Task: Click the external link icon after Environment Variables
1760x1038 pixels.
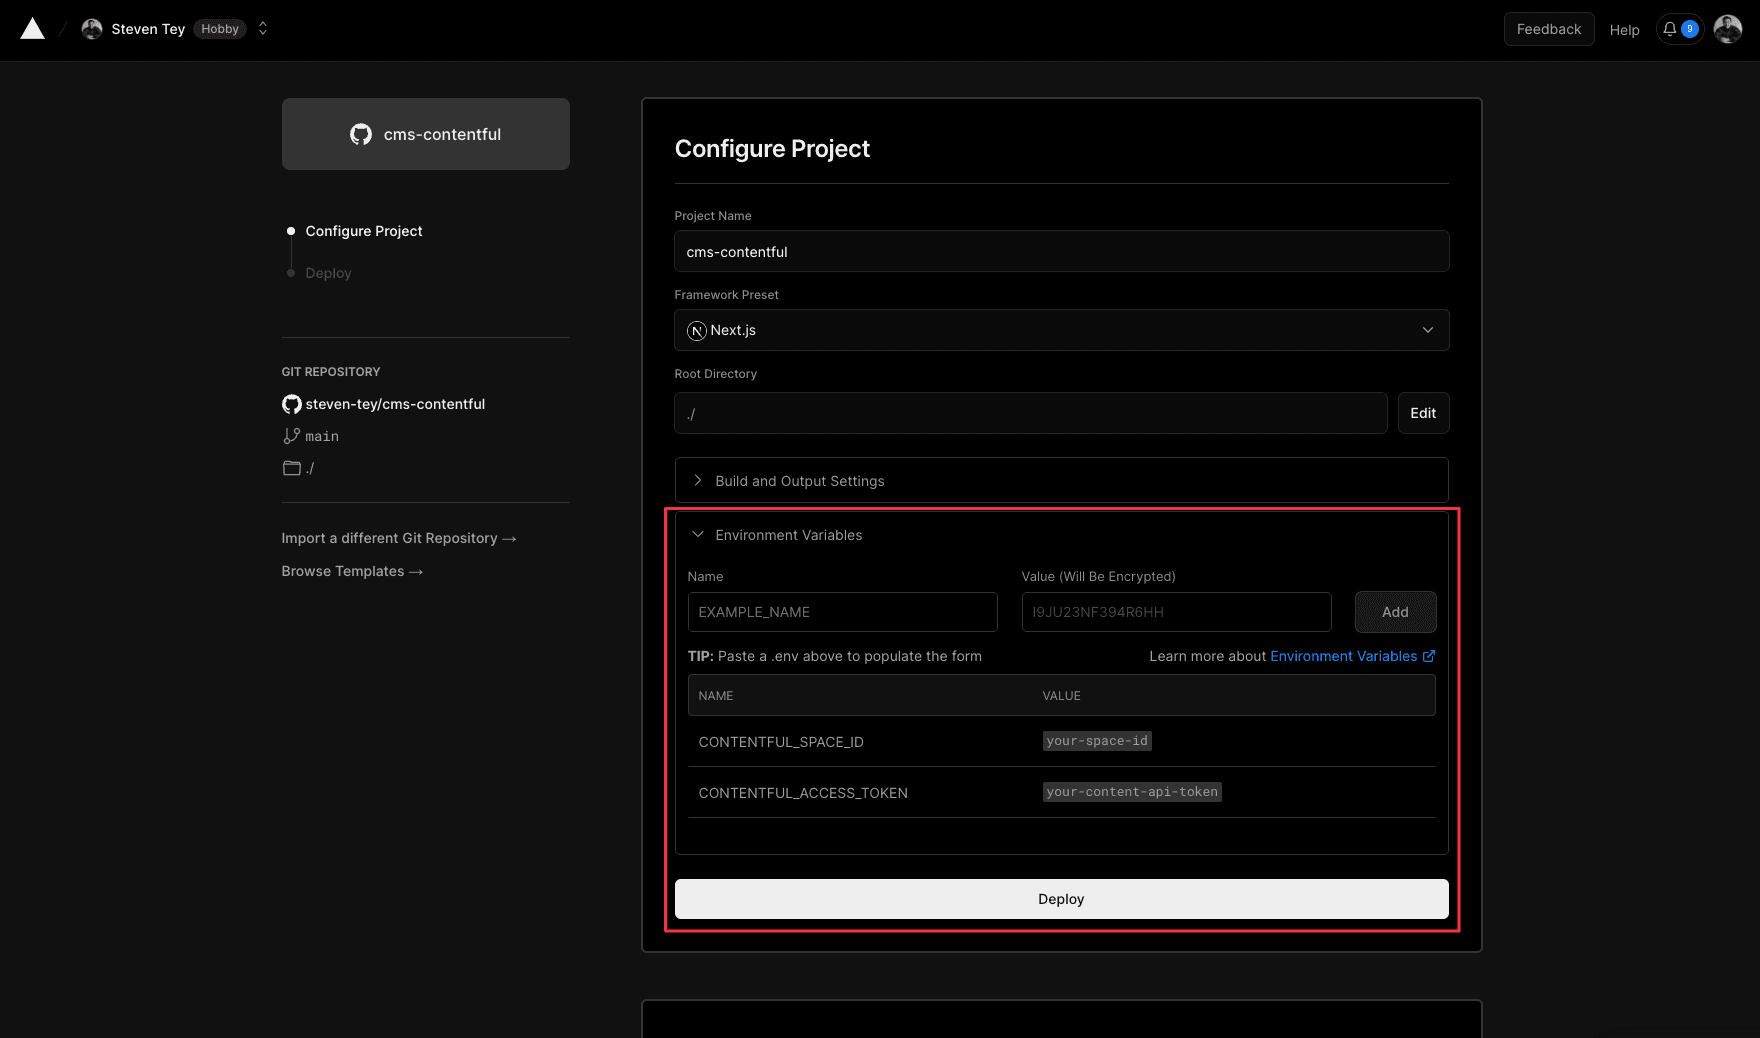Action: pyautogui.click(x=1429, y=656)
